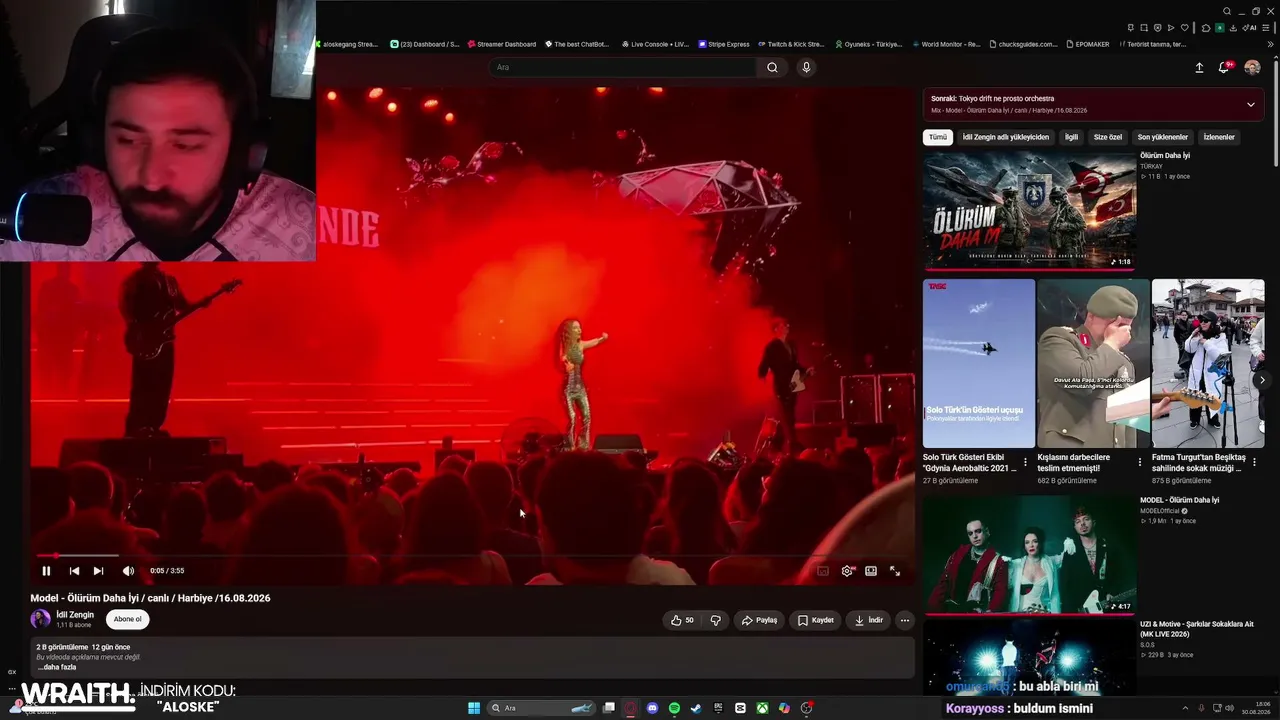Open İdil Zengin channel name link
Screen dimensions: 1280x720
[75, 615]
